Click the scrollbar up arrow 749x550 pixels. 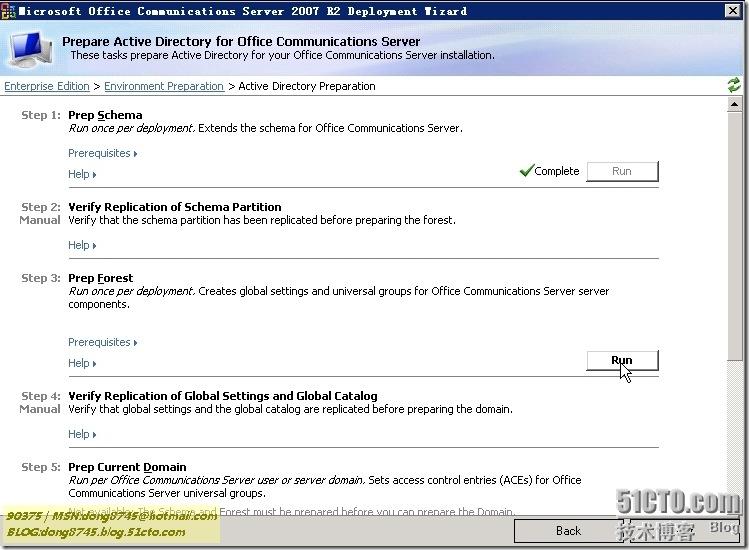click(x=735, y=104)
